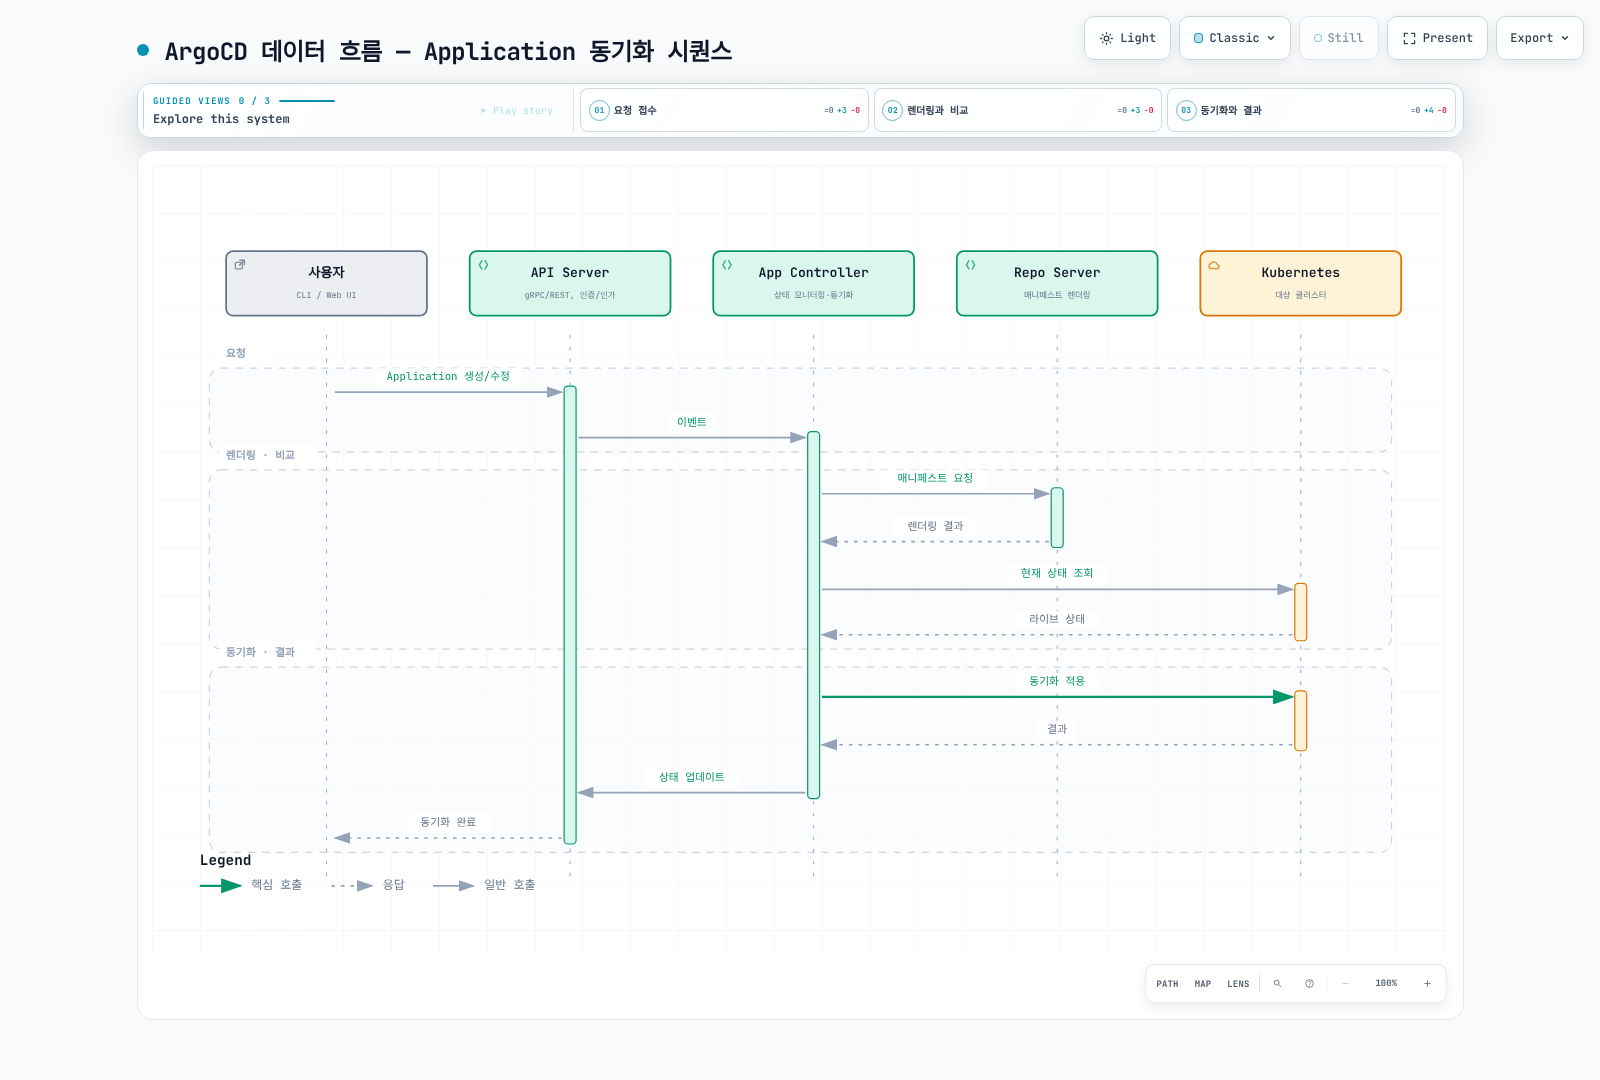Enable MAP mode in bottom toolbar
Screen dimensions: 1600x1080
tap(1202, 984)
